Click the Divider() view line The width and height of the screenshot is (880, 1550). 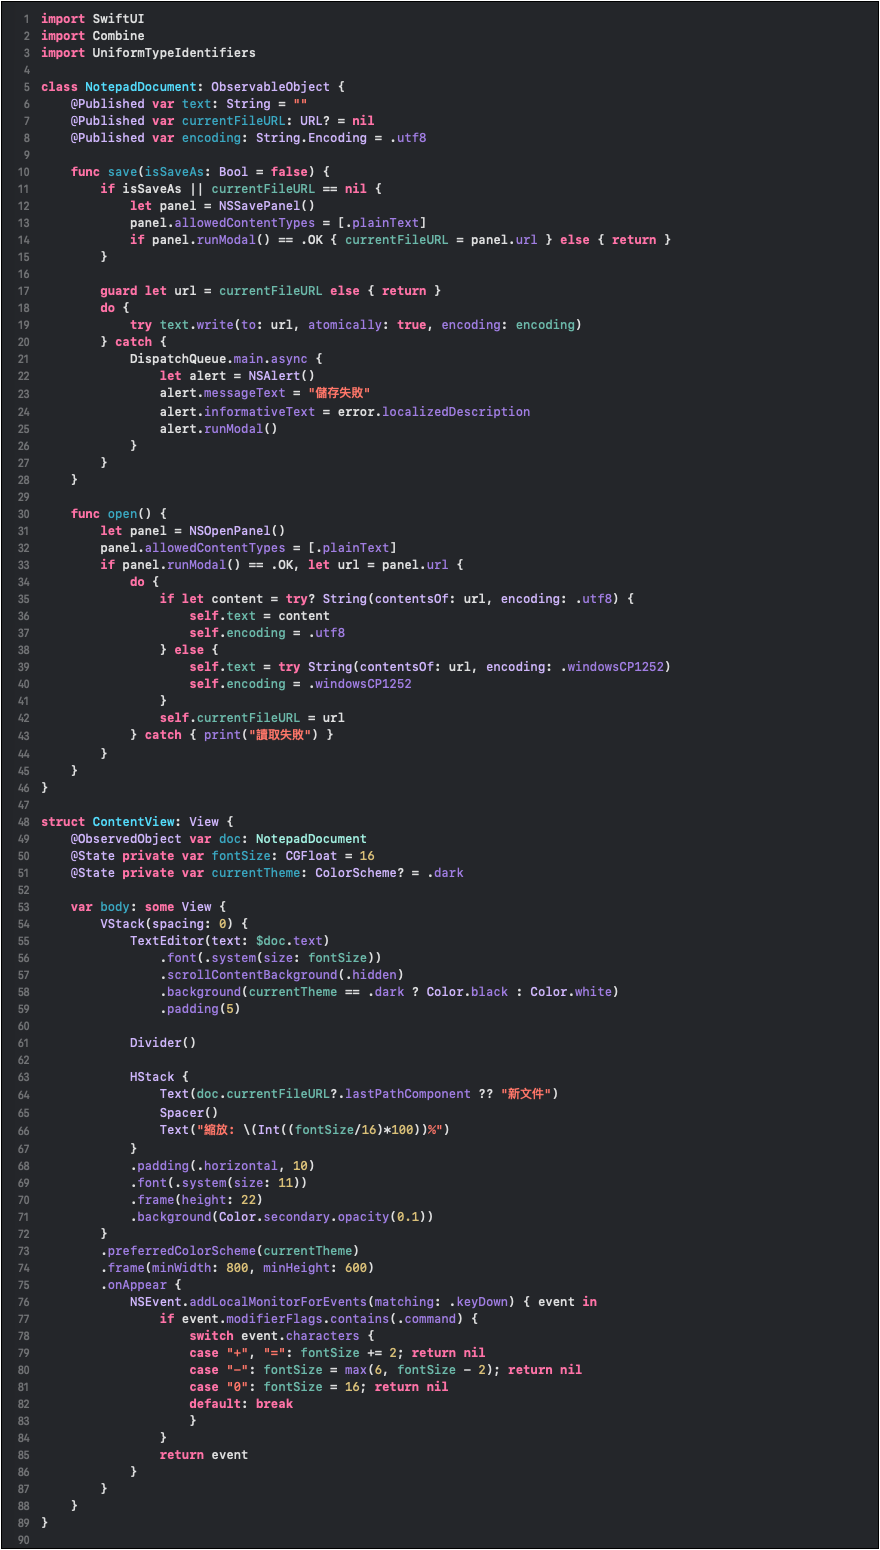coord(162,1043)
